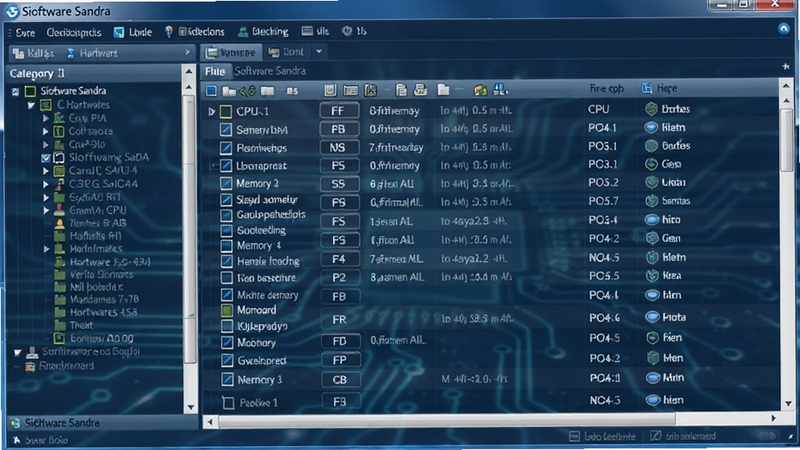Image resolution: width=800 pixels, height=450 pixels.
Task: Click the horizontal scrollbar thumb at bottom
Action: tap(446, 419)
